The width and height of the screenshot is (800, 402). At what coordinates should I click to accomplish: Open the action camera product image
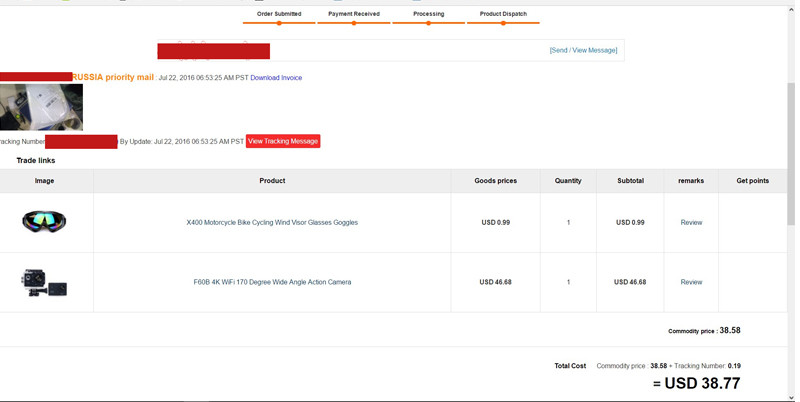pos(44,282)
